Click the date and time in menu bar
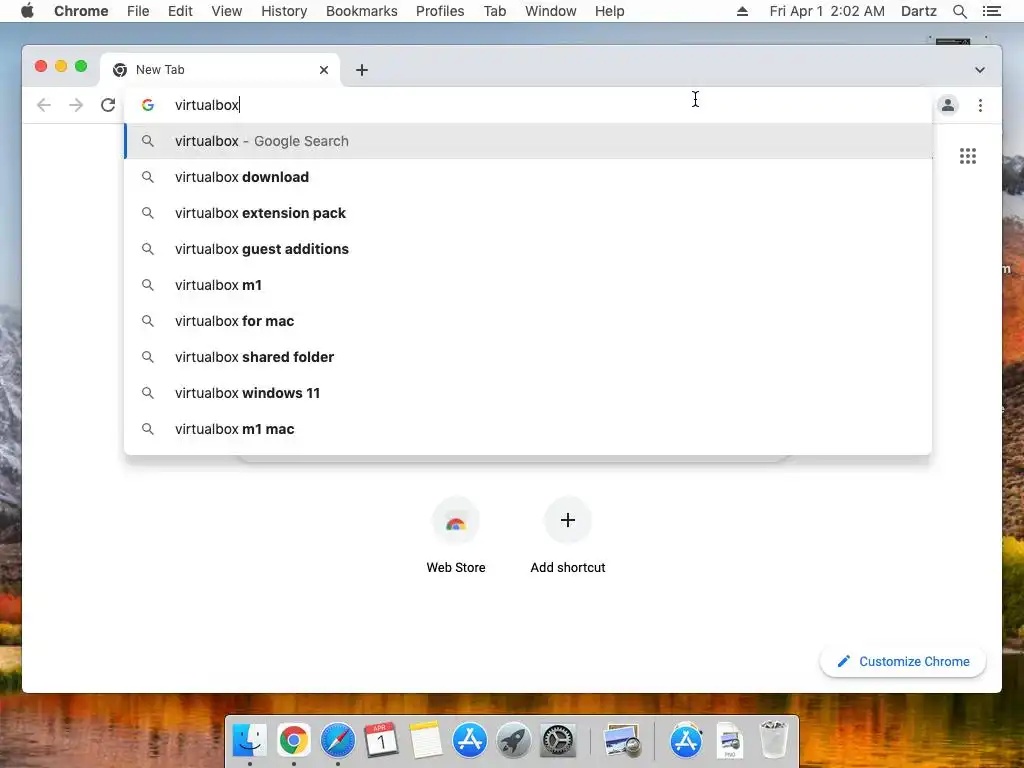Image resolution: width=1024 pixels, height=768 pixels. [827, 11]
